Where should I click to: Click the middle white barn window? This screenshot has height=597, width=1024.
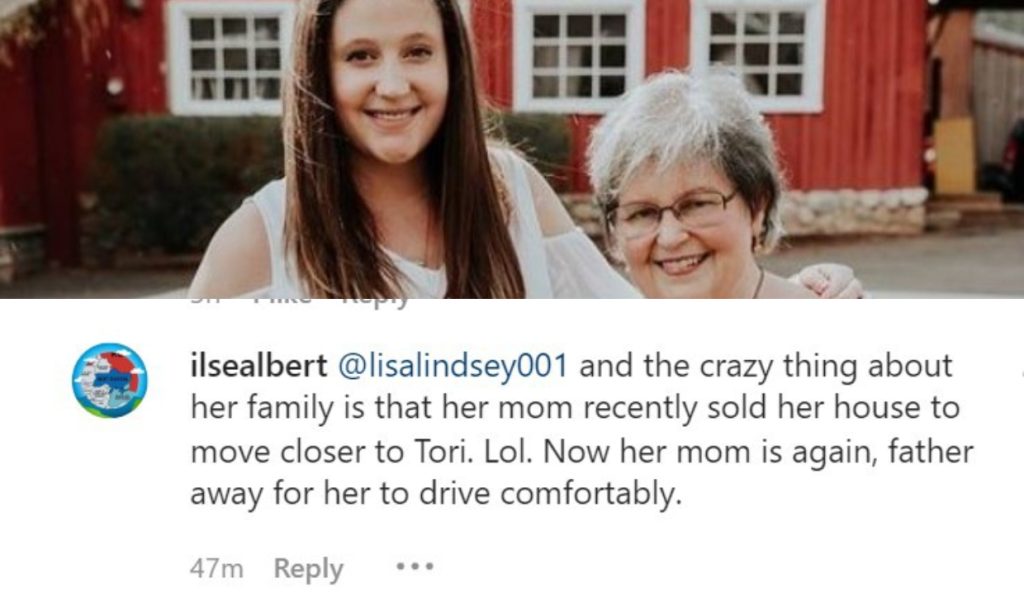[578, 56]
